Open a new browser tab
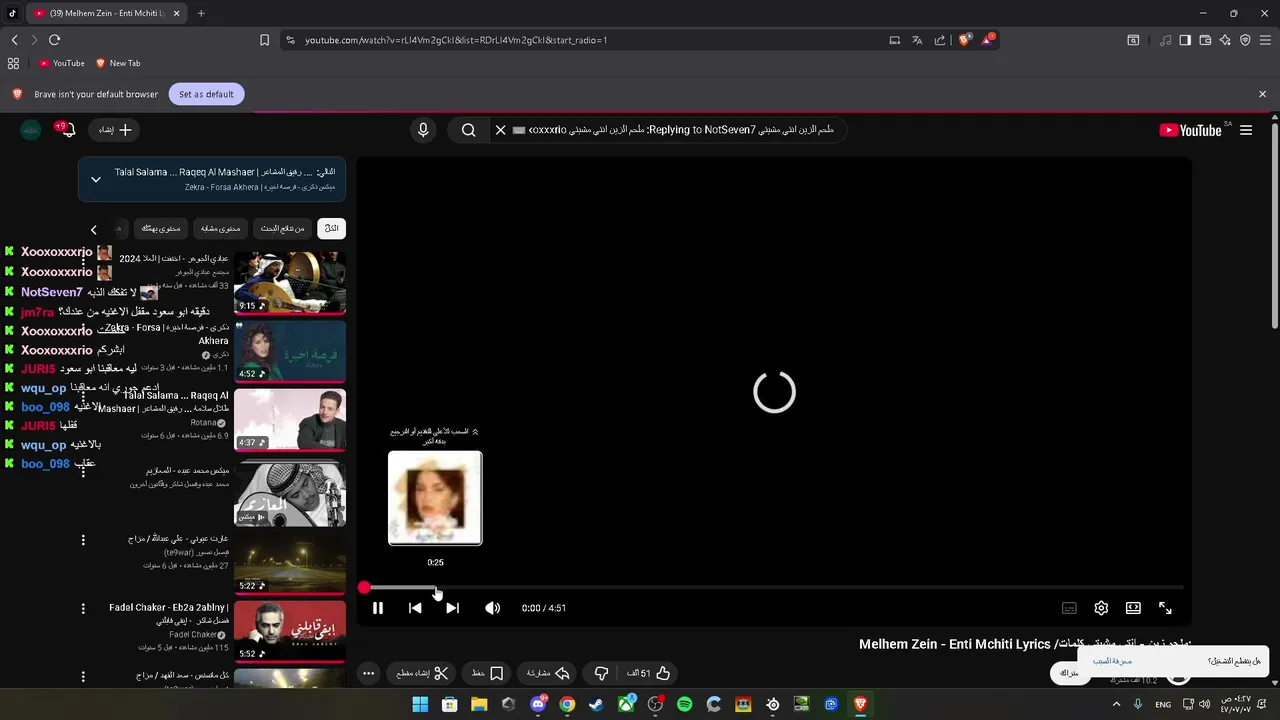Image resolution: width=1280 pixels, height=720 pixels. pos(201,13)
